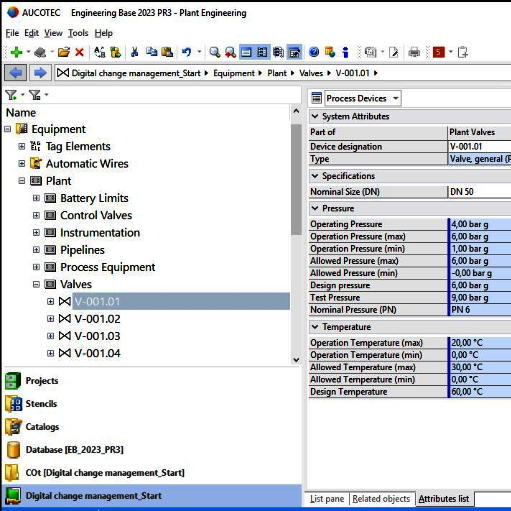Click the tree scrollbar down arrow
Viewport: 511px width, 511px height.
pyautogui.click(x=296, y=360)
